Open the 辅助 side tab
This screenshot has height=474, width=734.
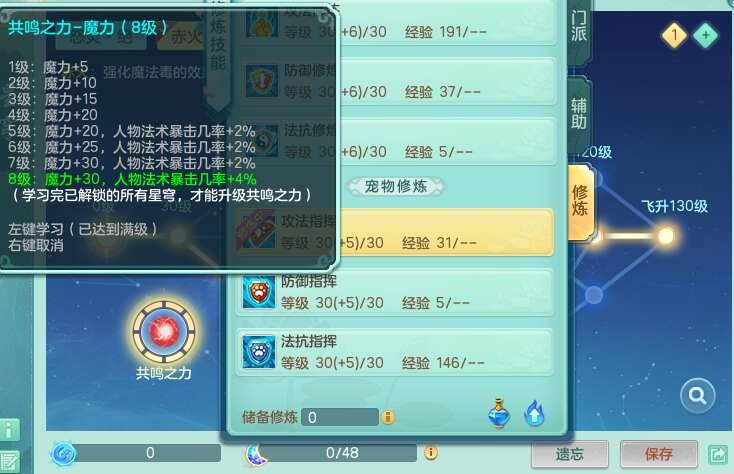pos(579,114)
